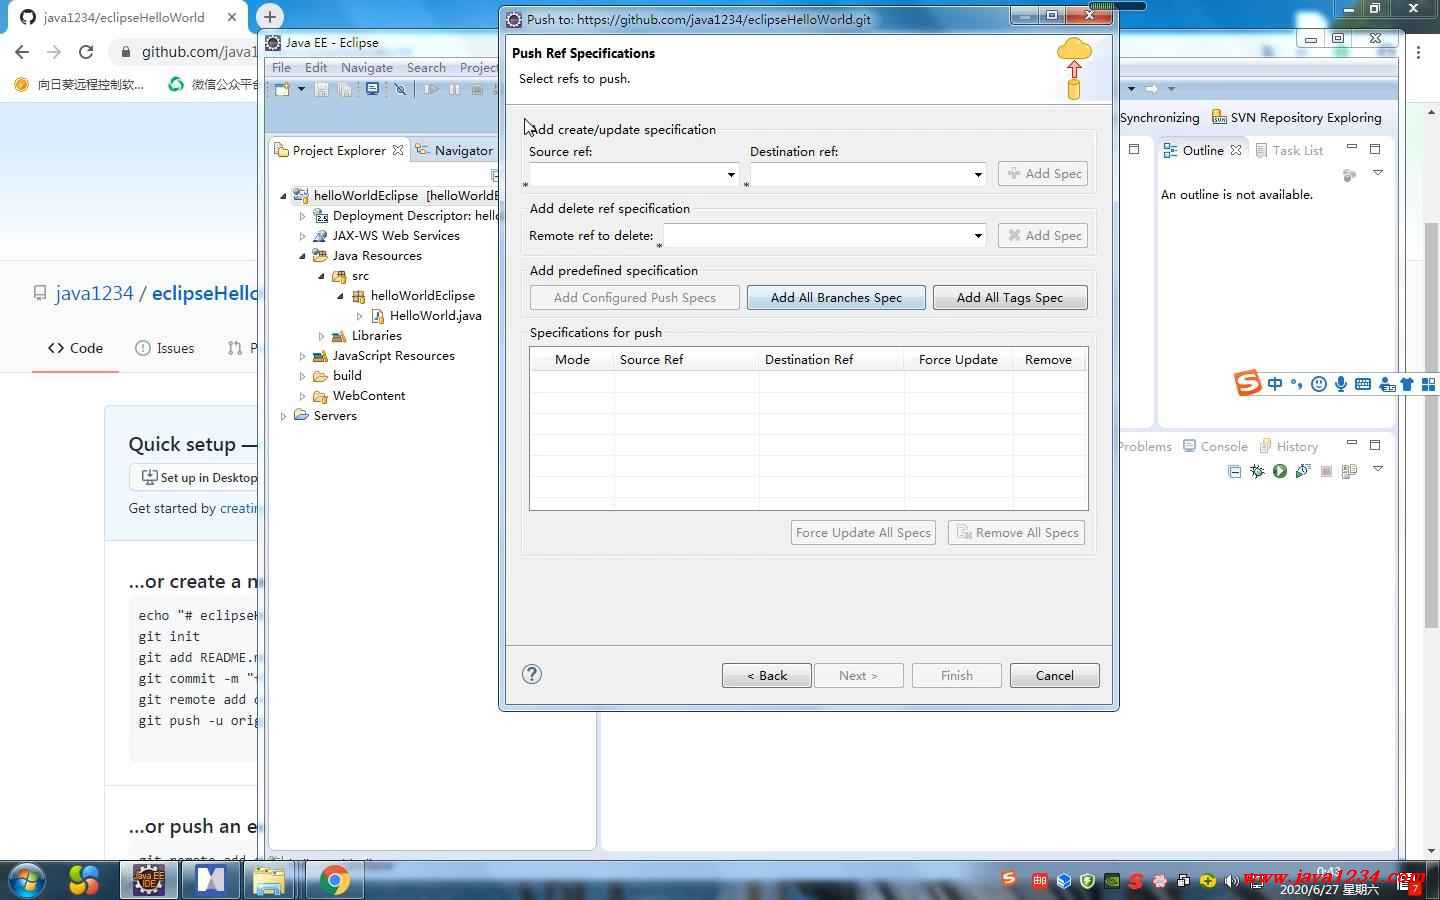Open the Remote ref to delete dropdown

[977, 236]
